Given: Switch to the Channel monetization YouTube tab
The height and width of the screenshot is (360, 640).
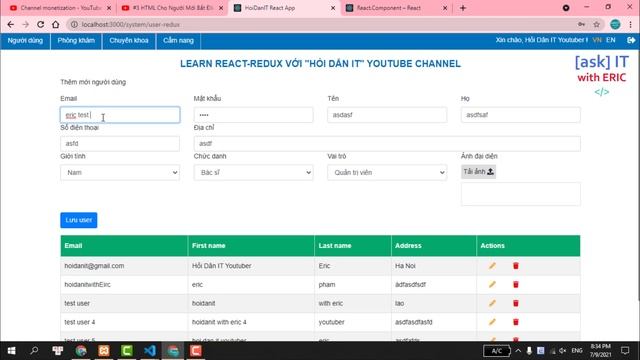Looking at the screenshot, I should (x=59, y=8).
